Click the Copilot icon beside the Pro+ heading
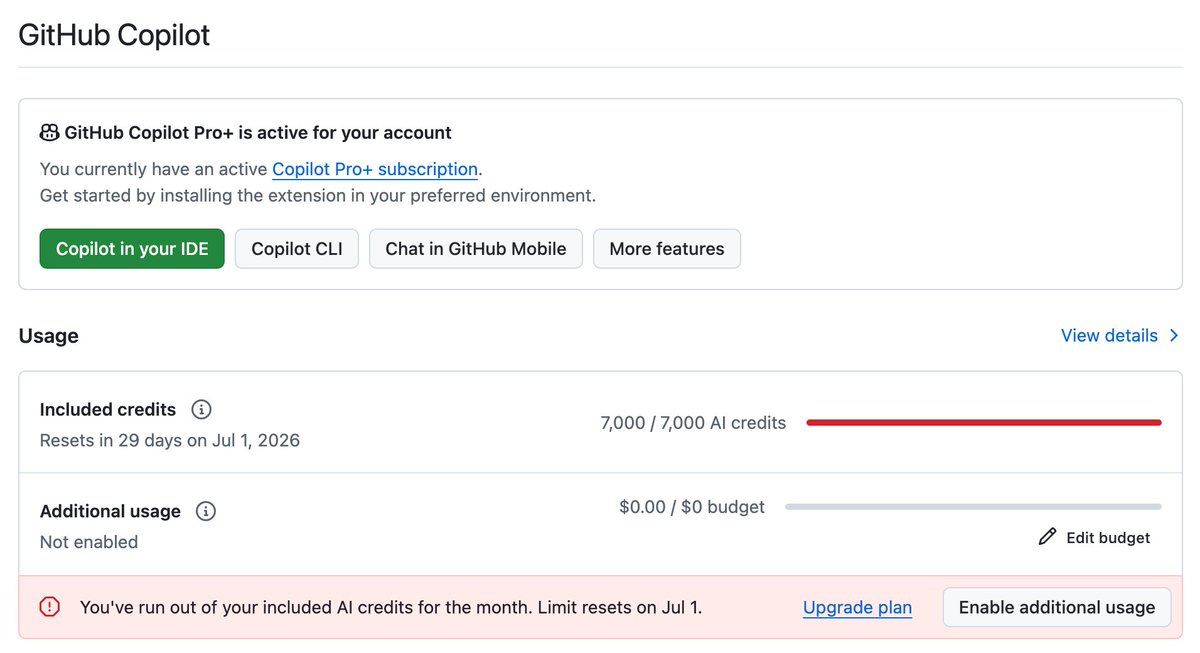The width and height of the screenshot is (1200, 653). click(49, 132)
